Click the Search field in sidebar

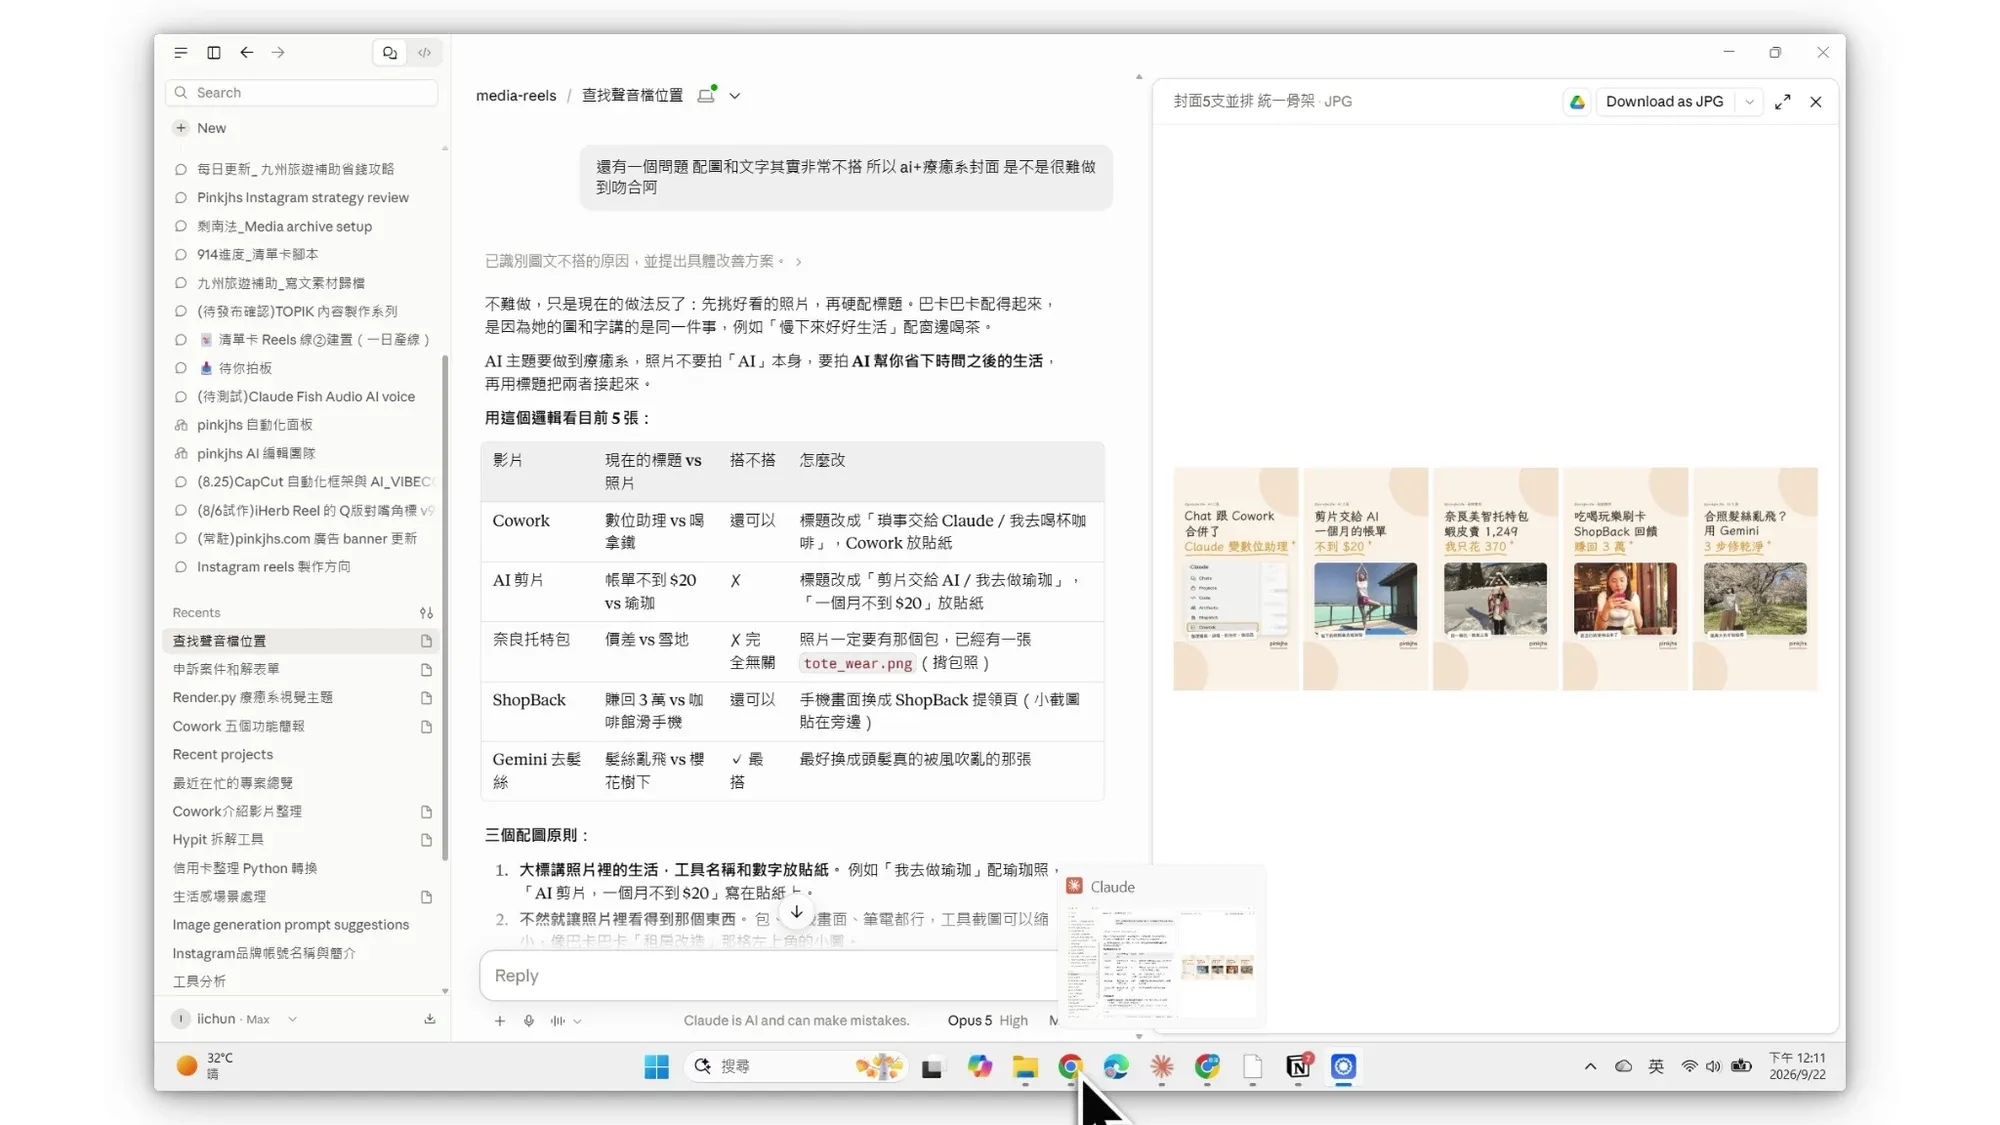tap(301, 93)
